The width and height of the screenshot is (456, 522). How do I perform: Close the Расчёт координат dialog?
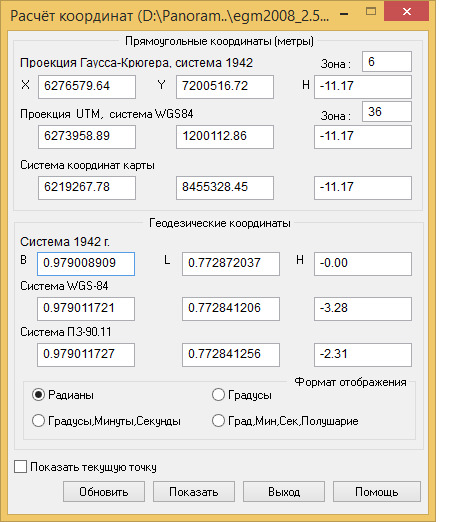406,12
